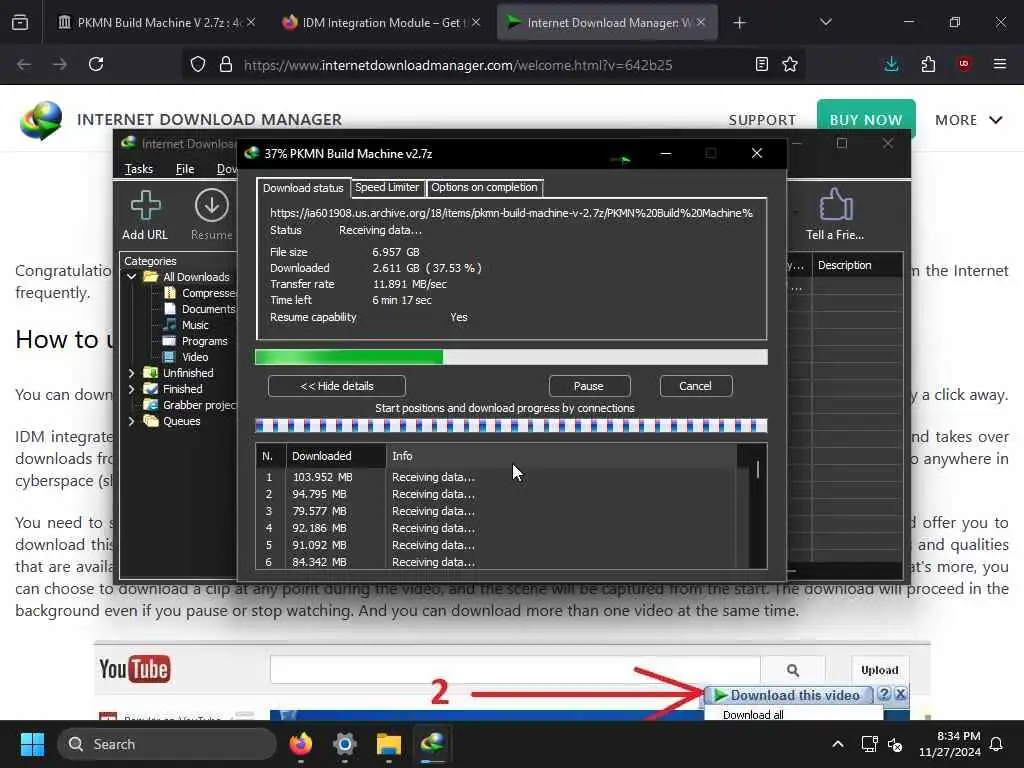The width and height of the screenshot is (1024, 768).
Task: Open the MORE dropdown on the website
Action: click(x=968, y=120)
